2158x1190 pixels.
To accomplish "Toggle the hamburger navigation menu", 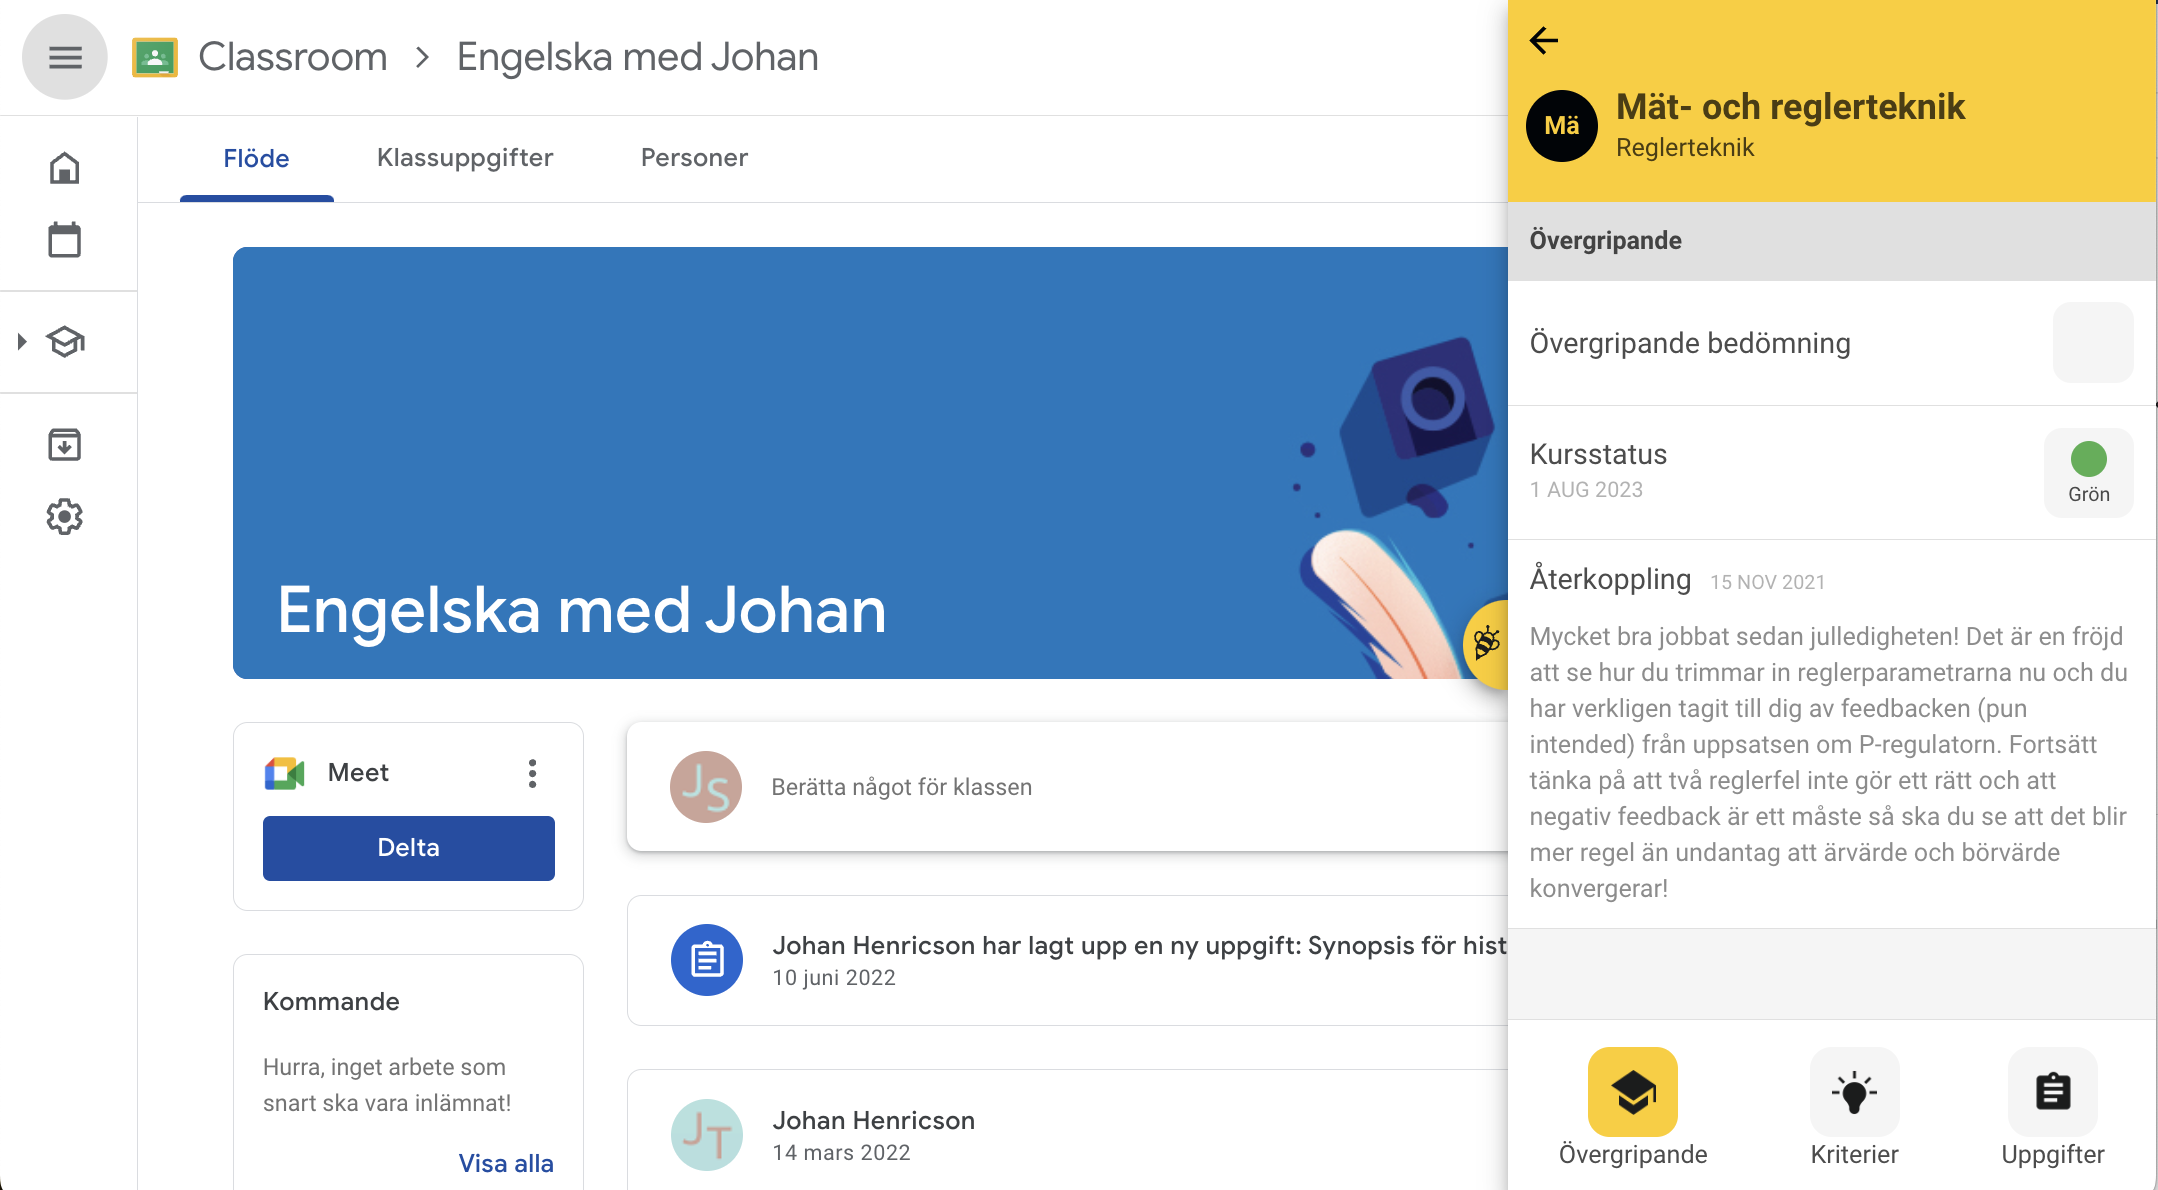I will (64, 56).
